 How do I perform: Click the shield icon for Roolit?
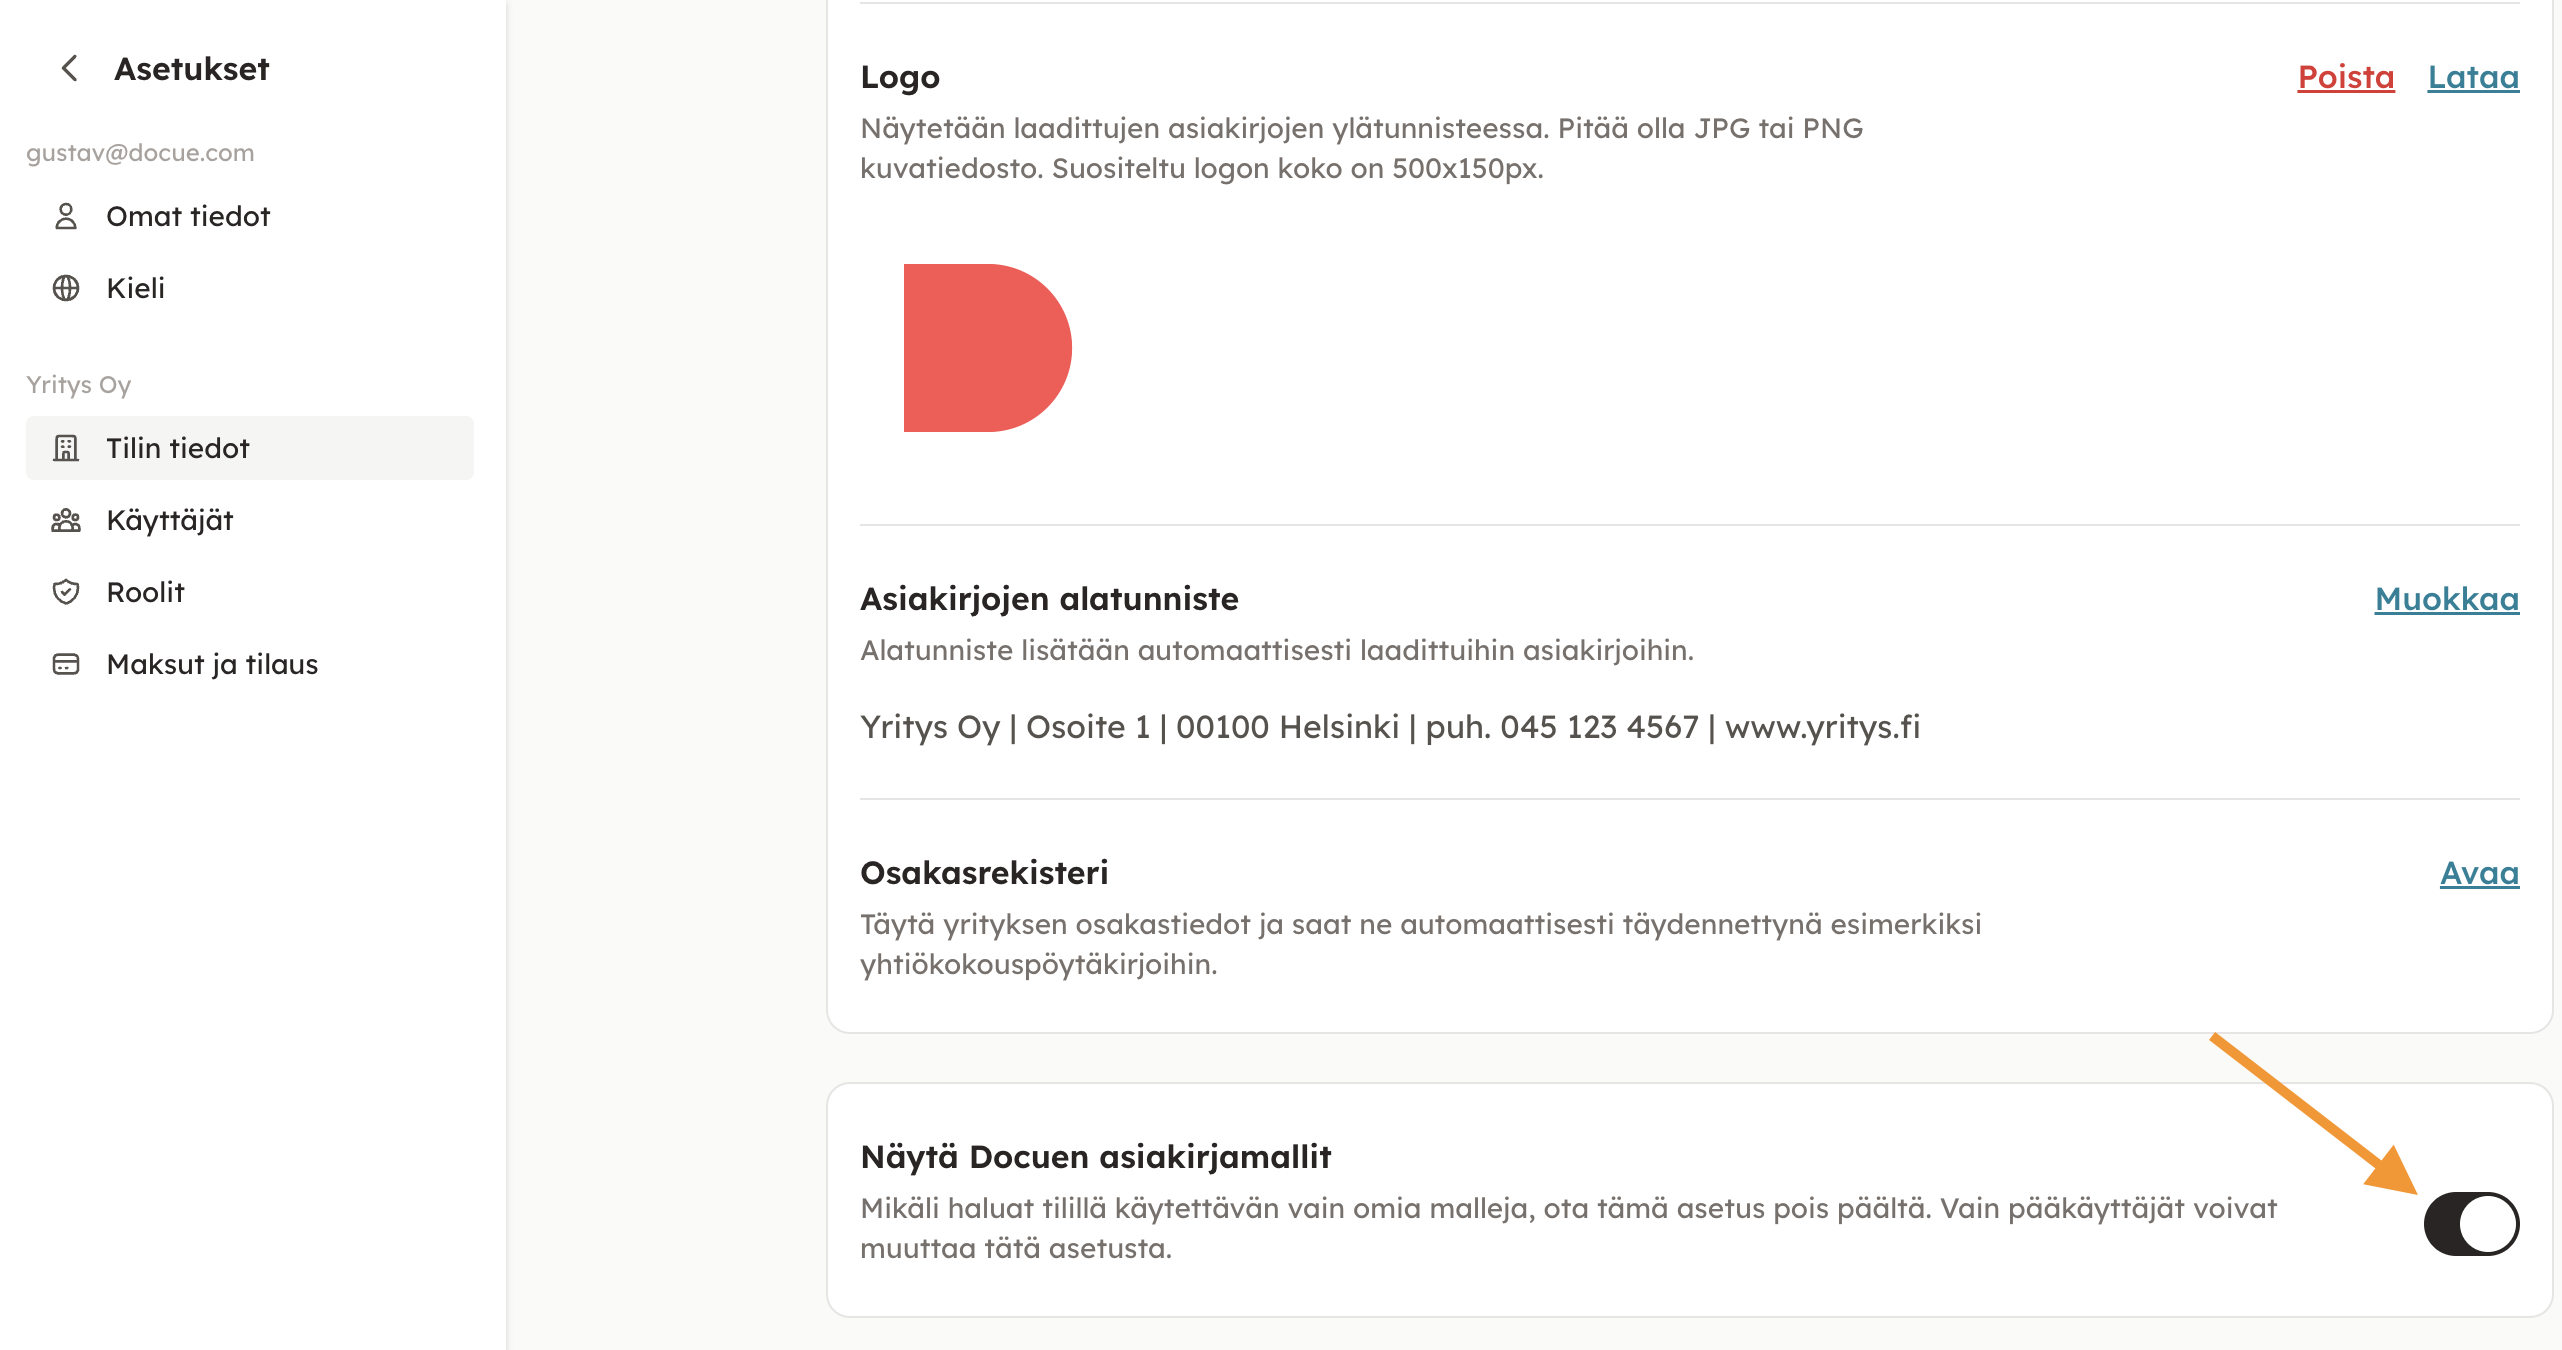point(66,593)
